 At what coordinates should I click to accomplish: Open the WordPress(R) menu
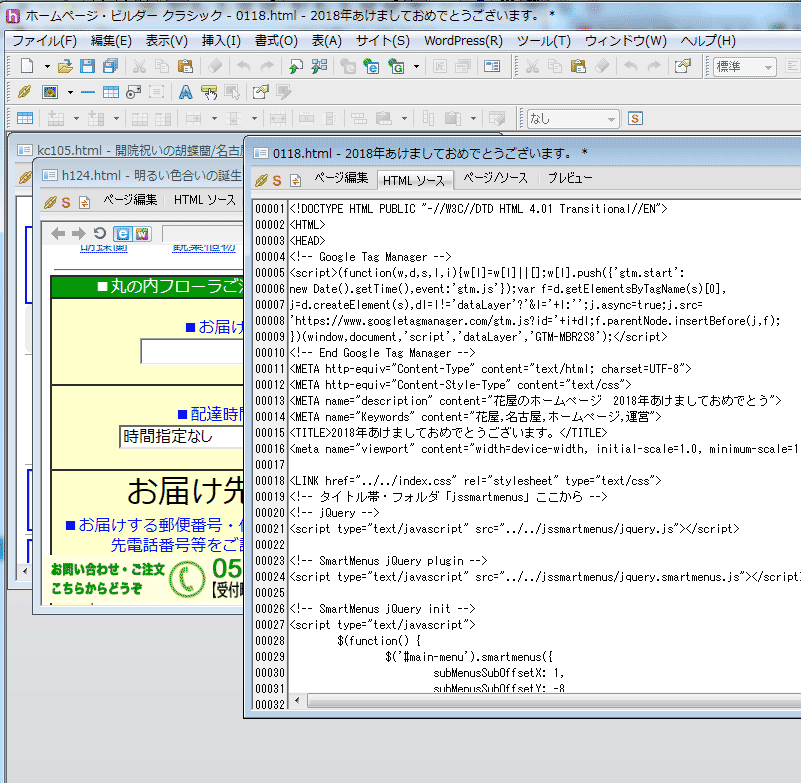pos(463,41)
